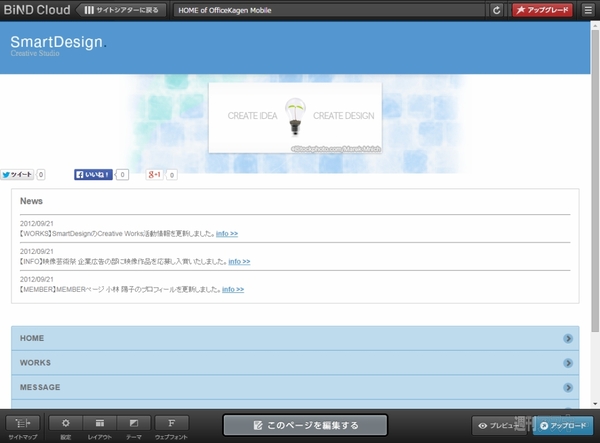Click the Creative Studio tagline text
The height and width of the screenshot is (443, 600).
pyautogui.click(x=35, y=53)
